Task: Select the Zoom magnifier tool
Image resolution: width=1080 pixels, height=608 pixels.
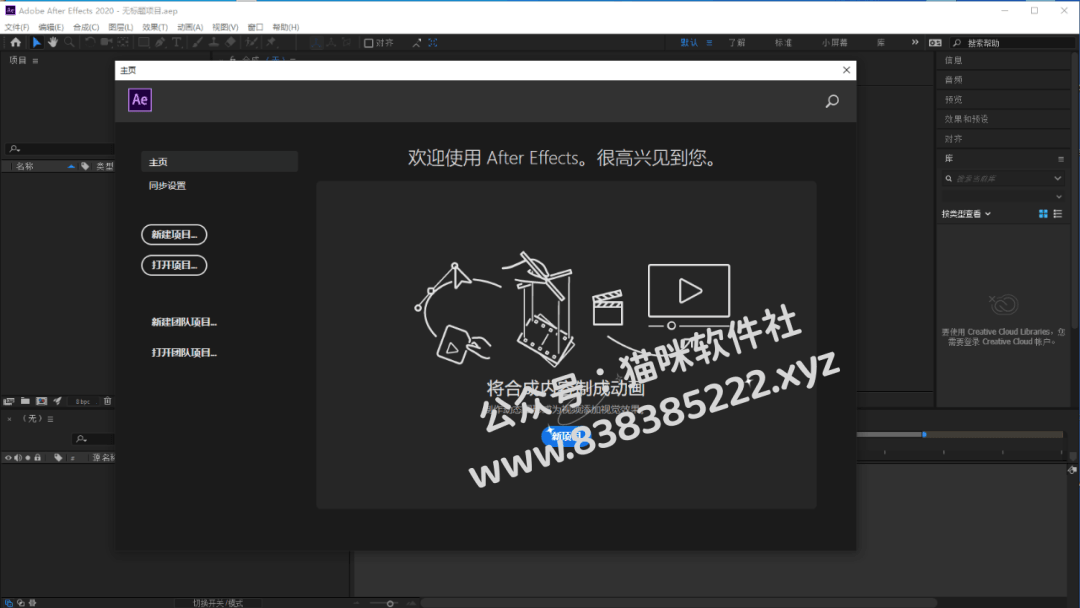Action: click(69, 43)
